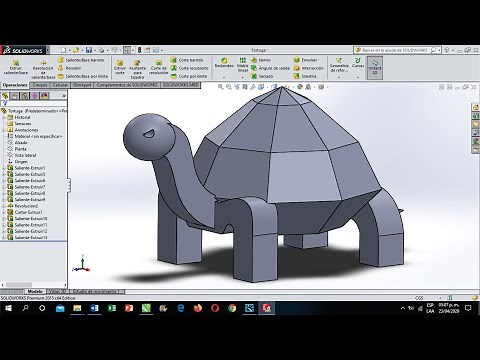Select the Simetría mirror tool
This screenshot has height=360, width=480.
305,76
